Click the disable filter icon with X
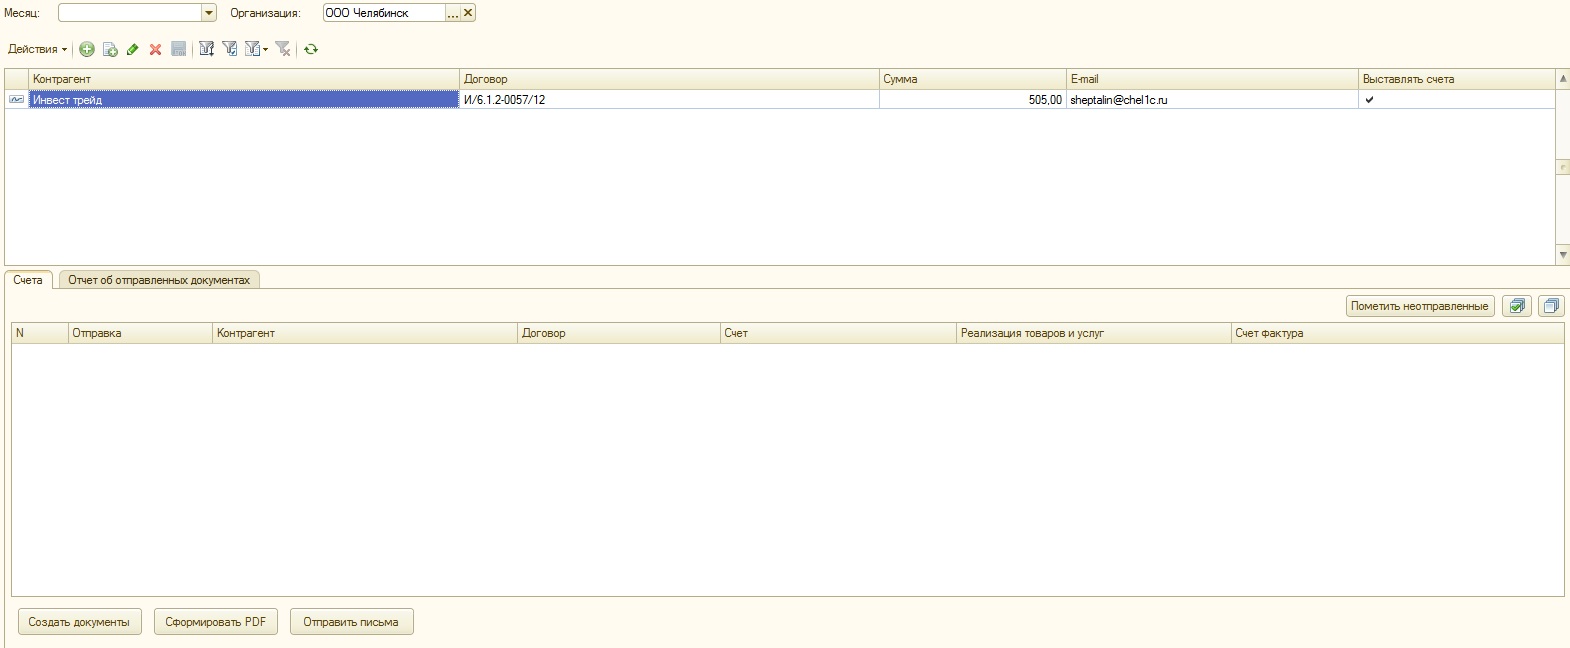Screen dimensions: 1570x648 [x=283, y=49]
